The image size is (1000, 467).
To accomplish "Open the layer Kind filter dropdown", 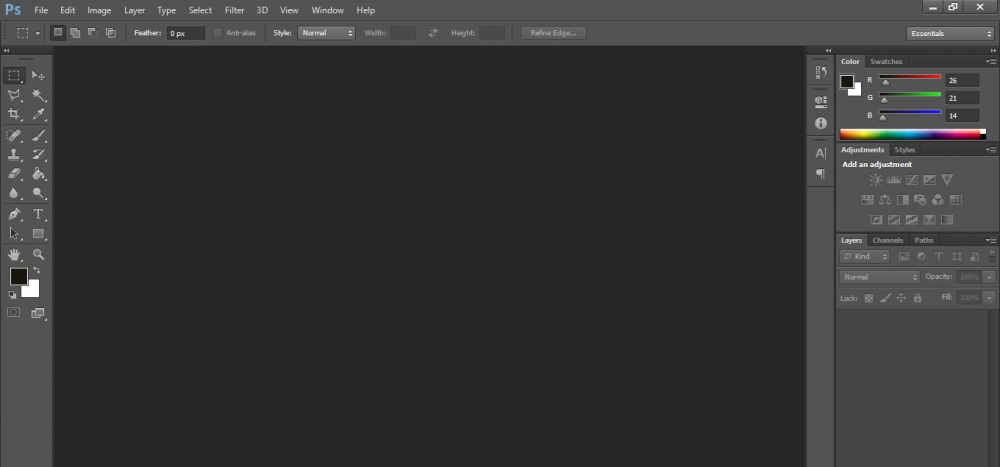I will tap(865, 256).
